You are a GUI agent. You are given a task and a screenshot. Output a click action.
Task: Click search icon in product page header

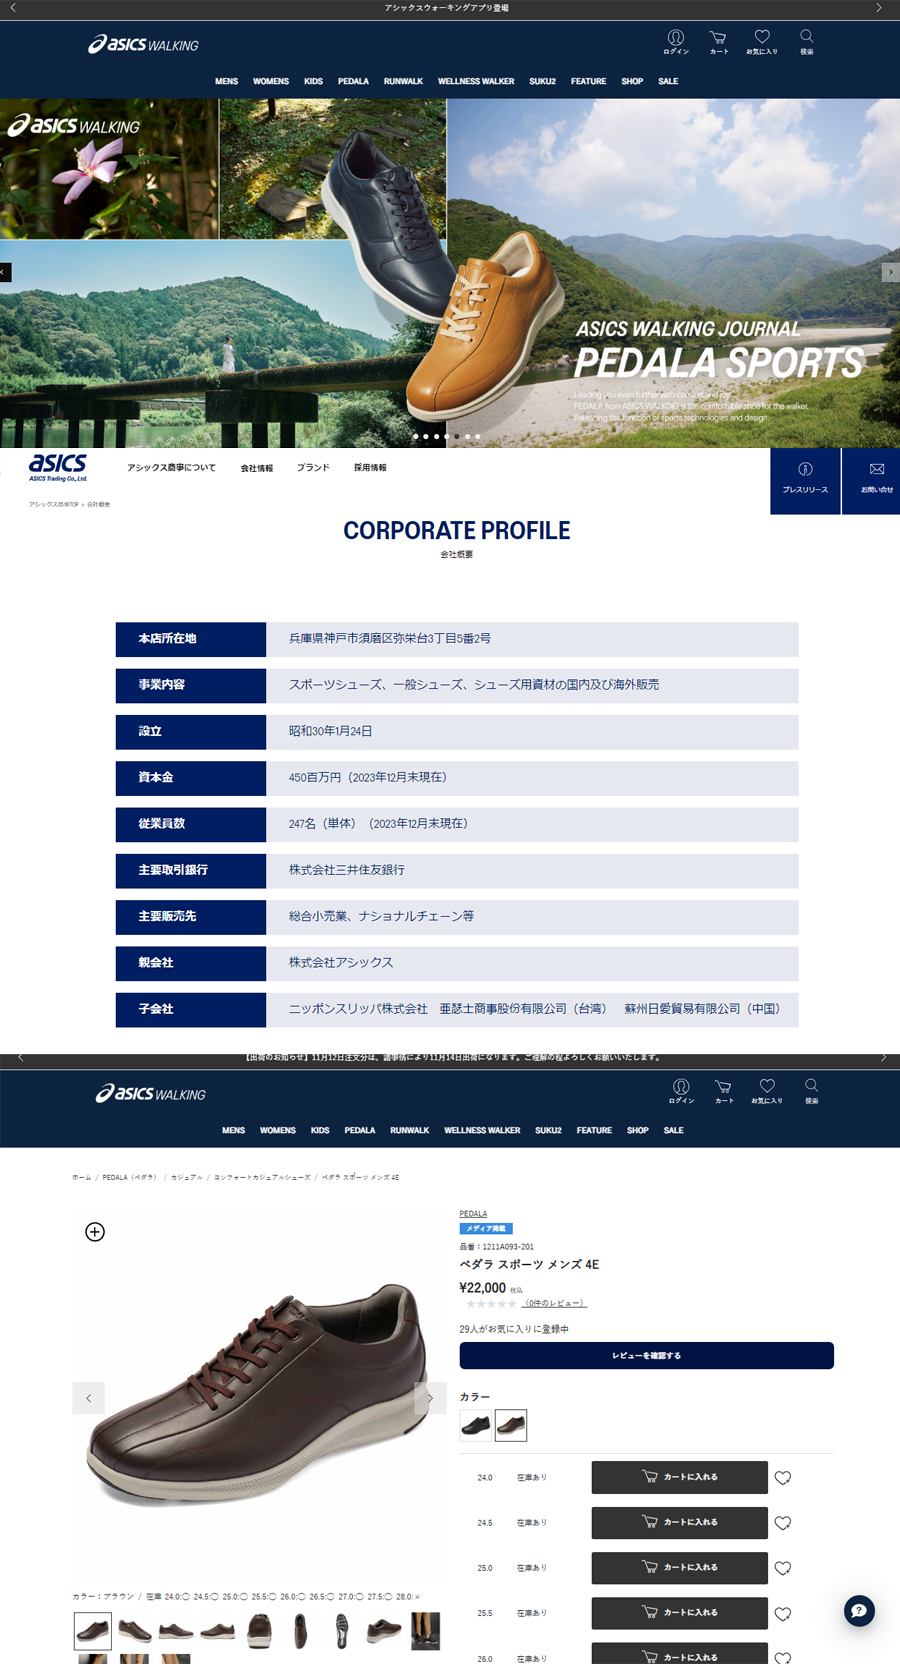tap(811, 1091)
